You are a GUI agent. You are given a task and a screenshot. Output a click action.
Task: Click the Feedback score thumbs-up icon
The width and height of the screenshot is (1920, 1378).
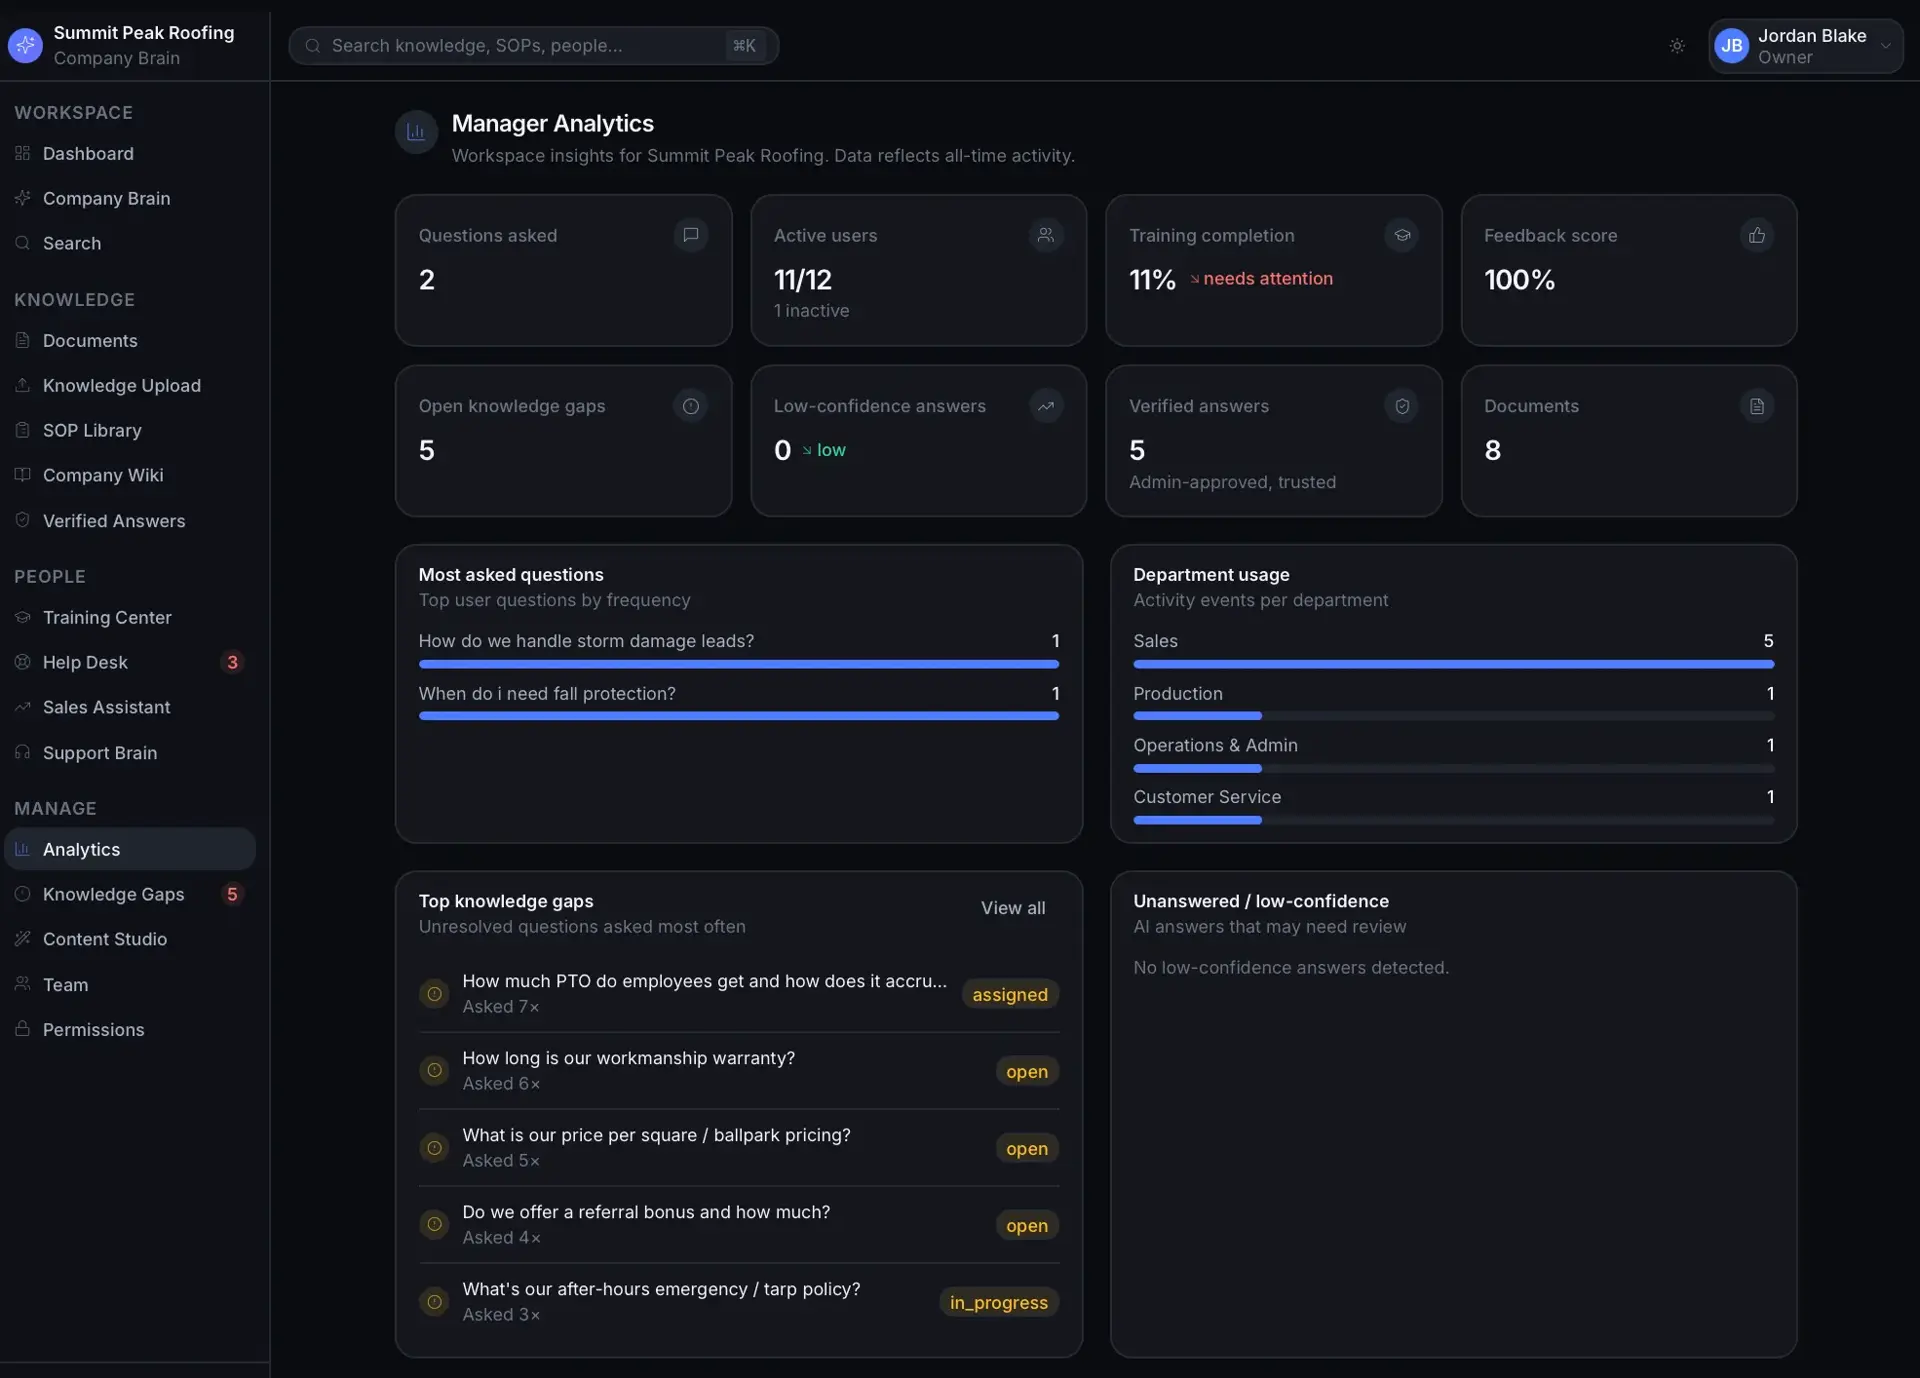(1757, 235)
